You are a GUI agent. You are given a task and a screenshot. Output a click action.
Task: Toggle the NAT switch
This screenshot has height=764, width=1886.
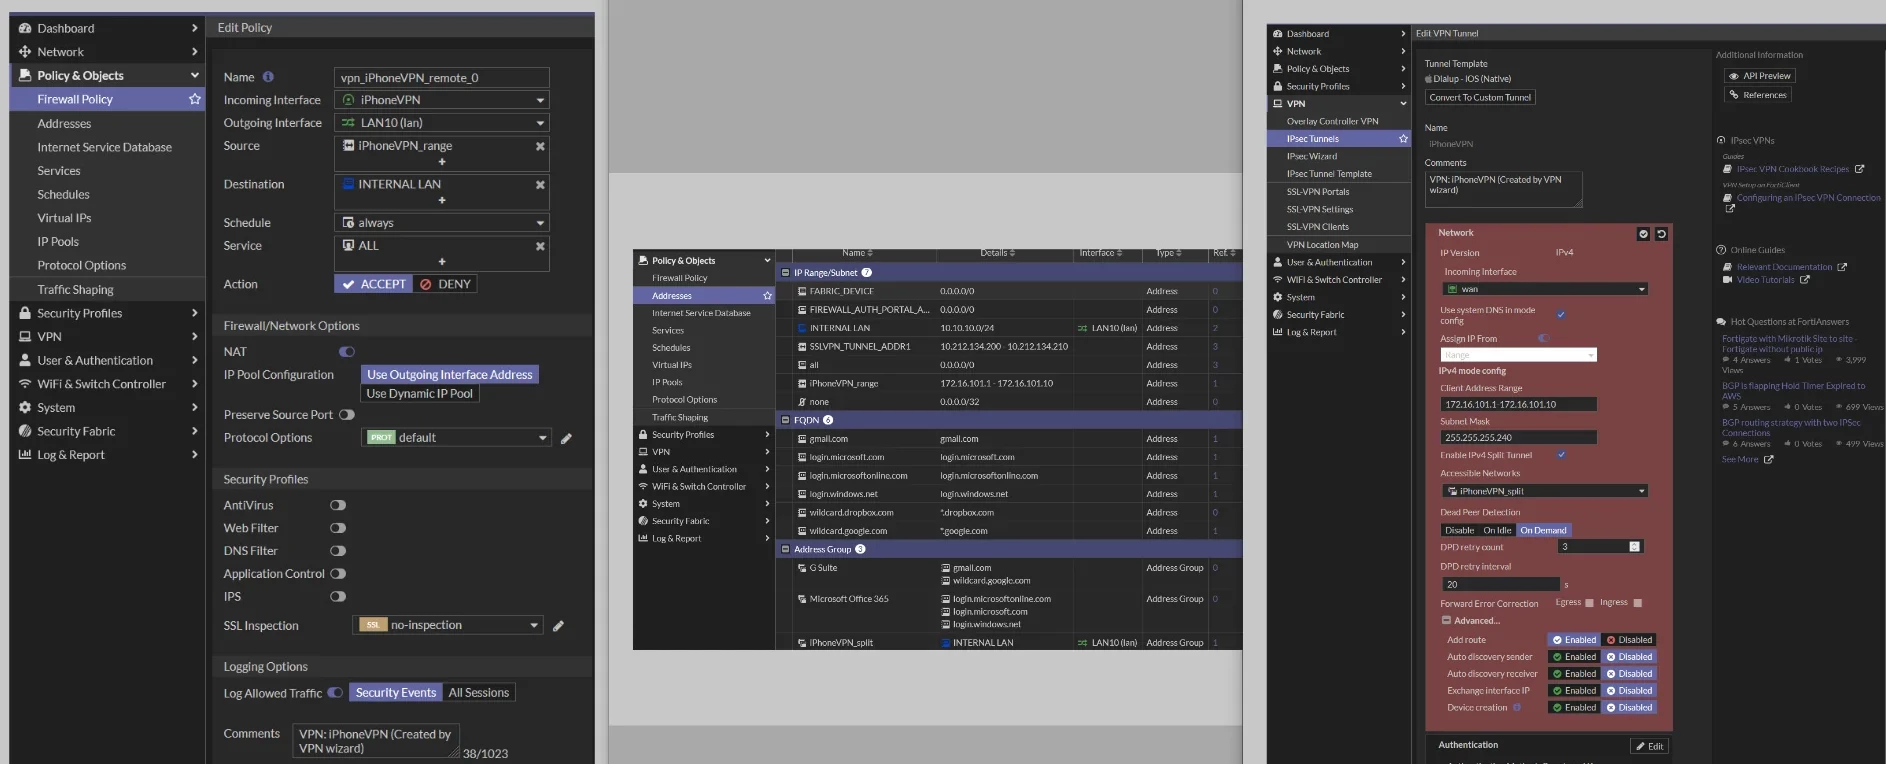(346, 352)
